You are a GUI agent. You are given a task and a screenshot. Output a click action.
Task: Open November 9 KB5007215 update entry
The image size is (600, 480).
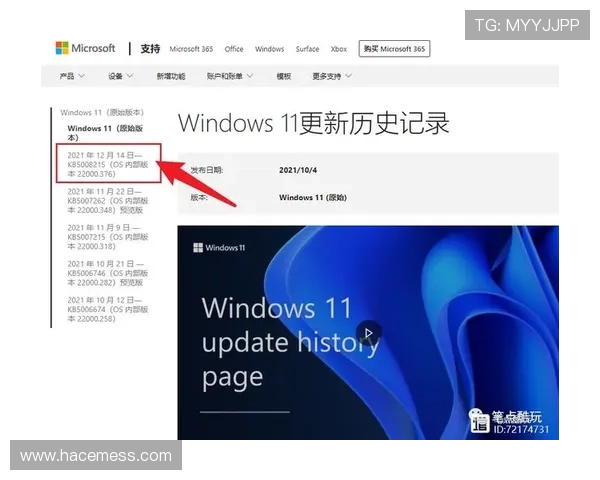[108, 237]
